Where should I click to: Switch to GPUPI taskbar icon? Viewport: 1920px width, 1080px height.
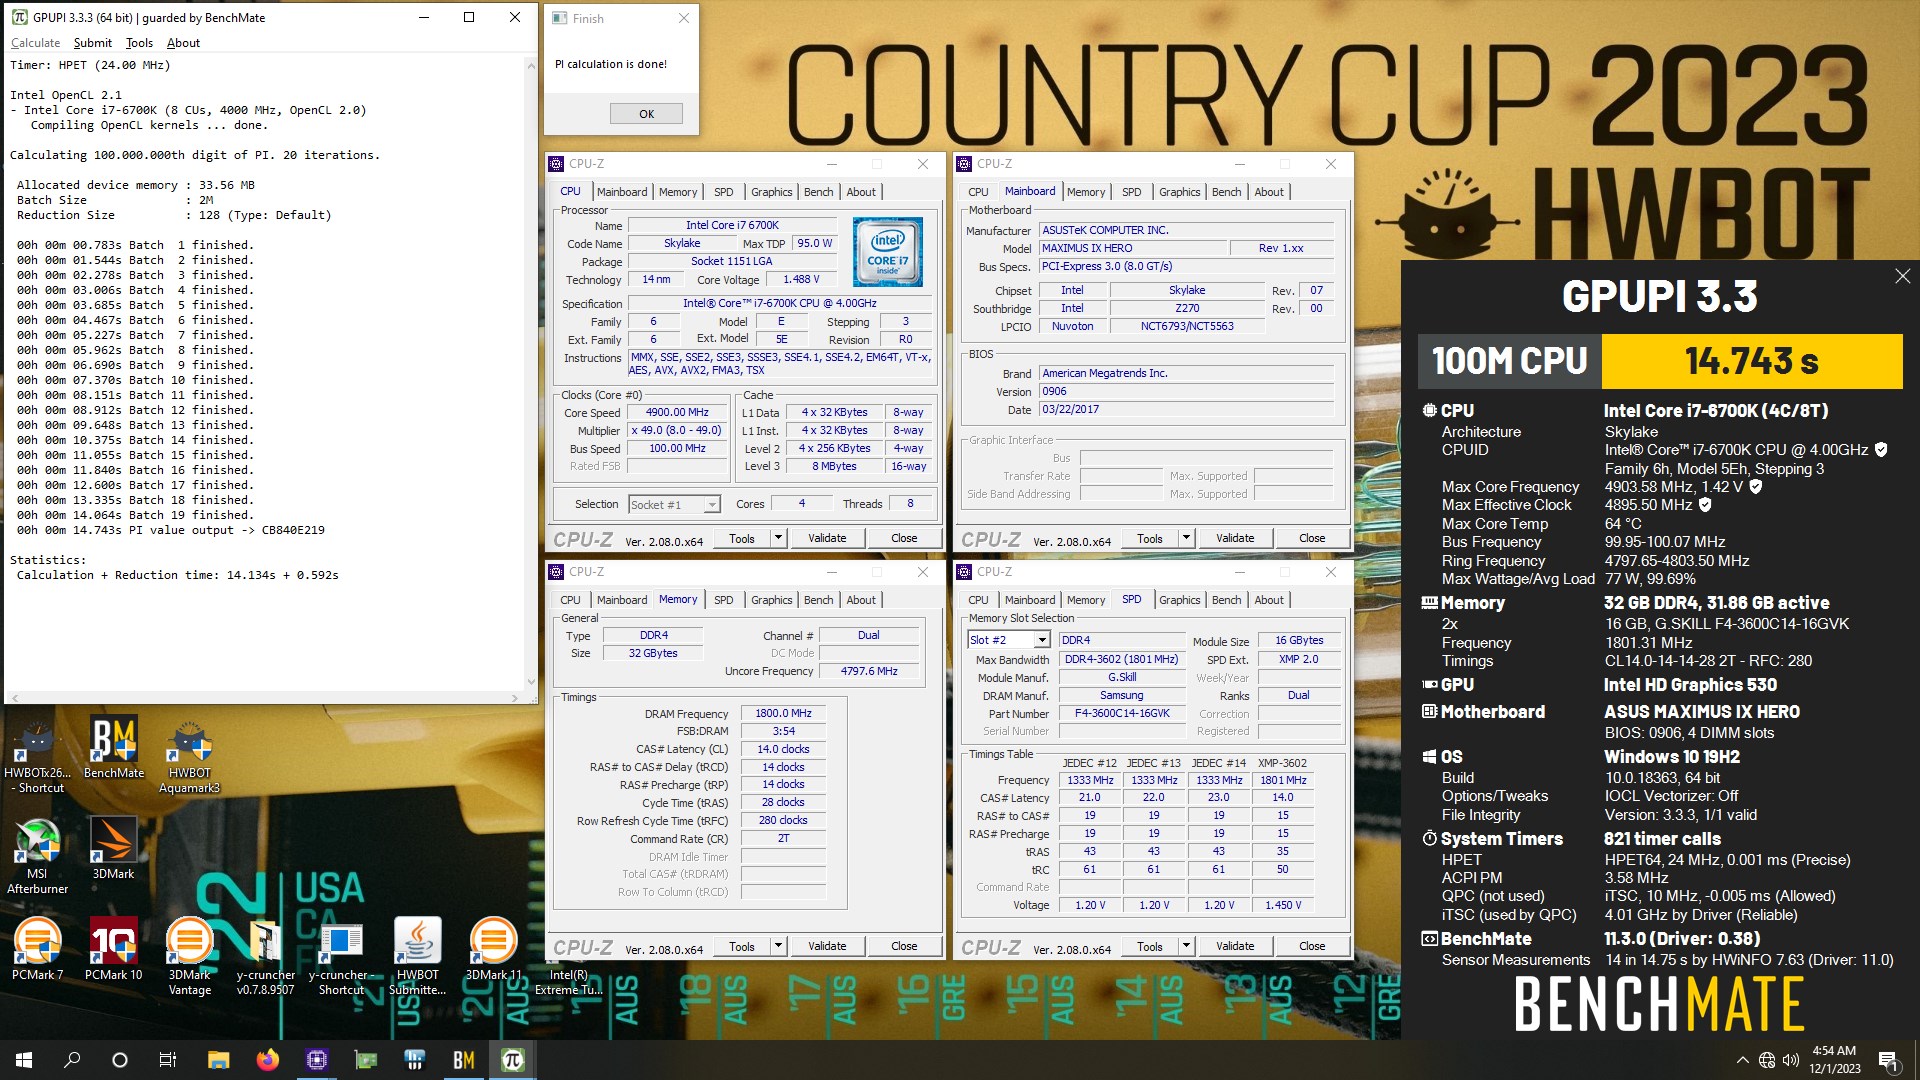point(512,1060)
